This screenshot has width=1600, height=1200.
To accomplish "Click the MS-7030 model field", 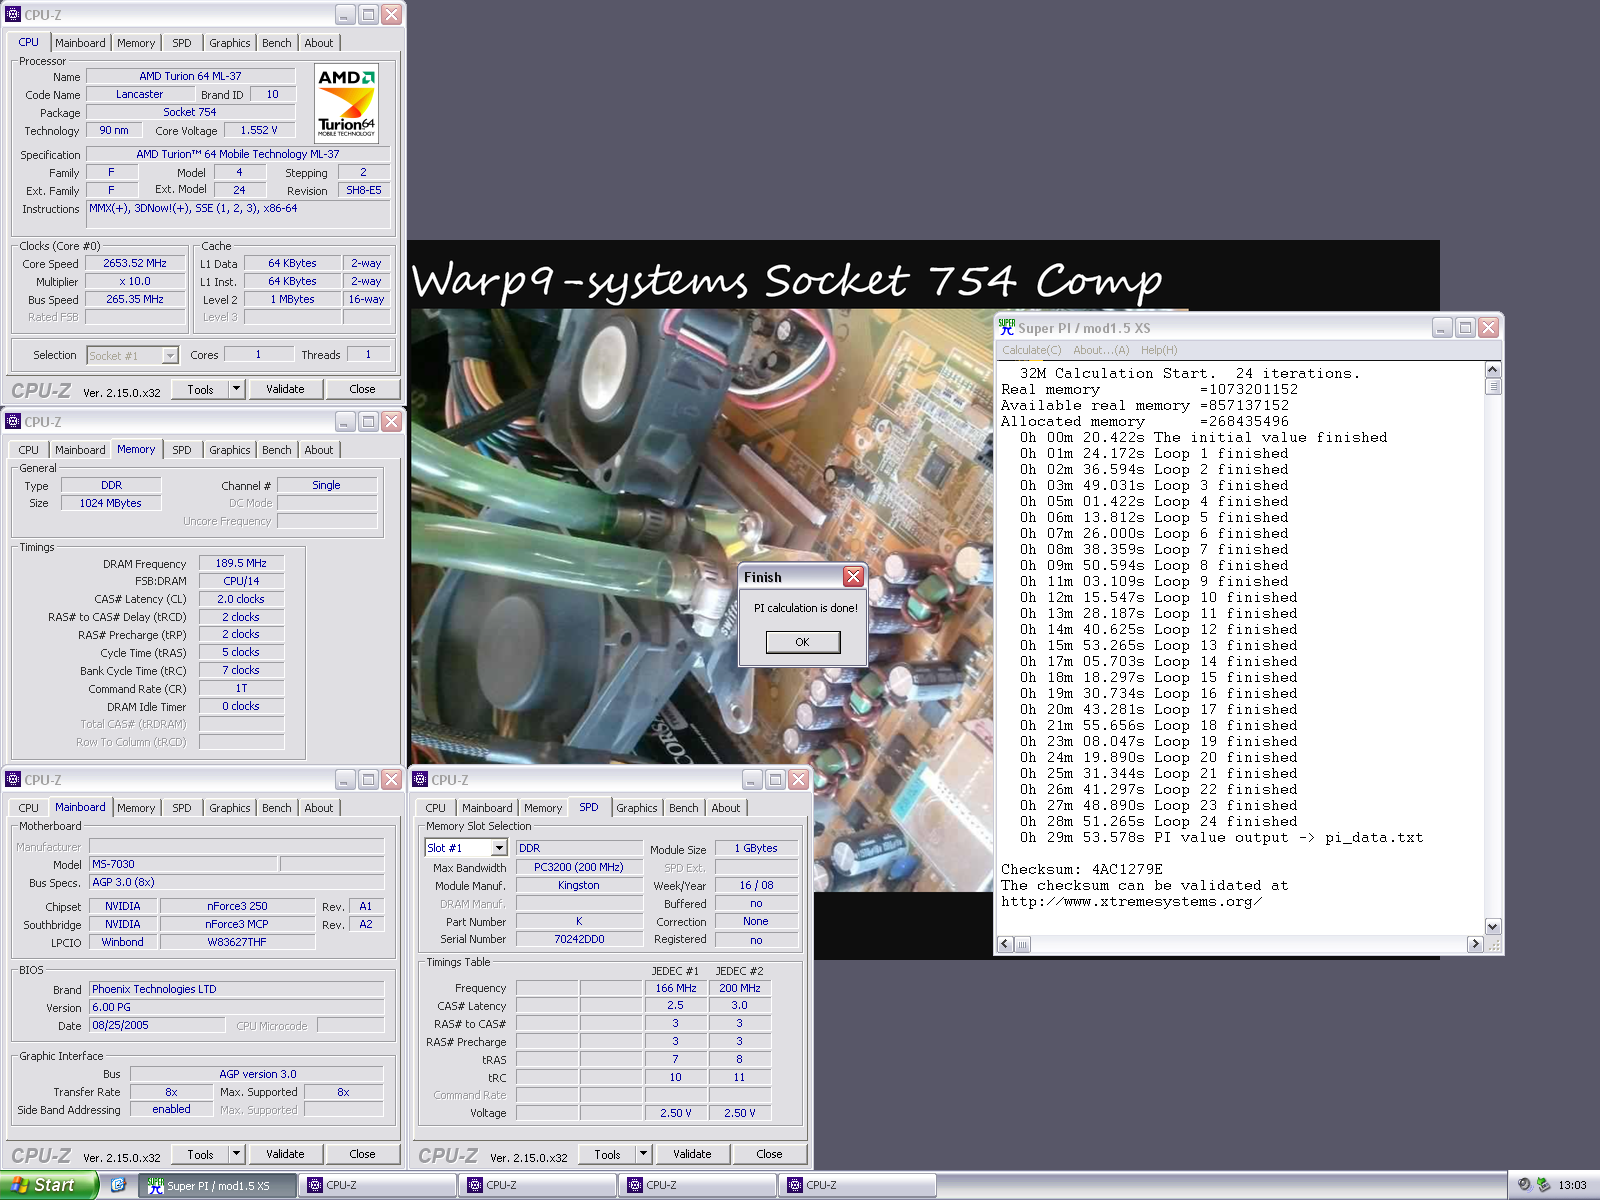I will (x=183, y=864).
